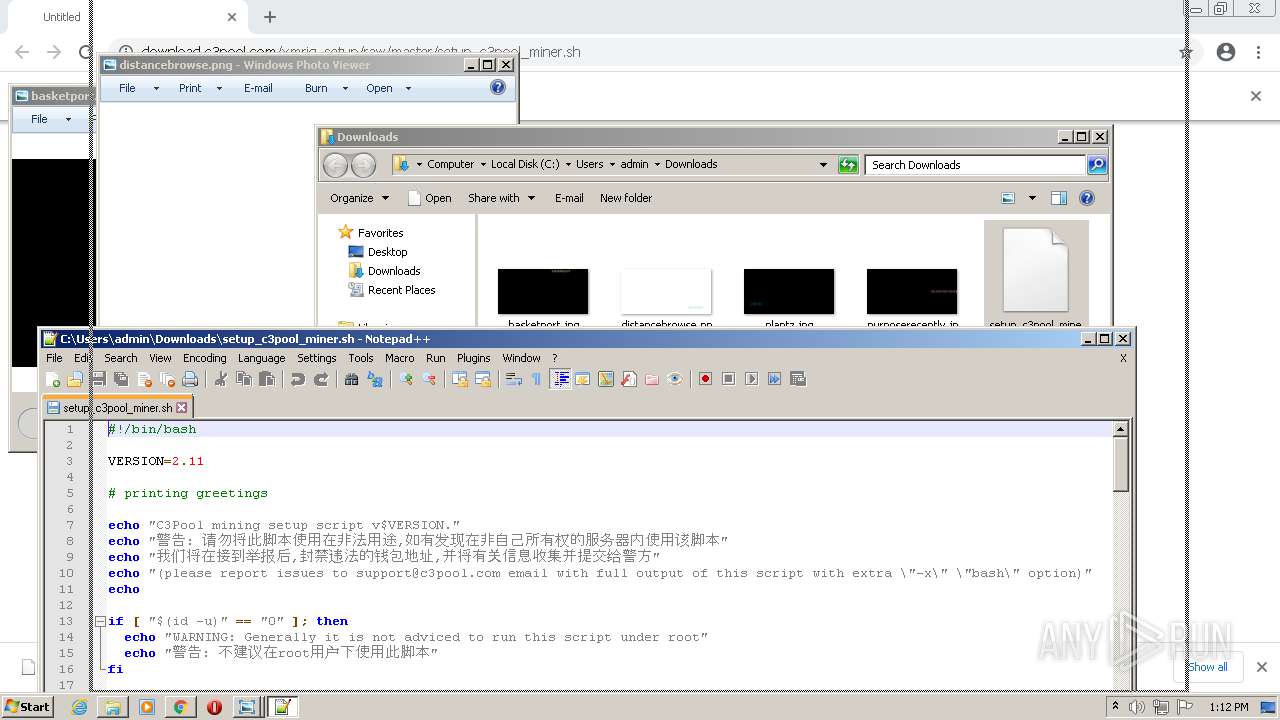The width and height of the screenshot is (1280, 720).
Task: Click Show all in Chrome downloads bar
Action: 1208,667
